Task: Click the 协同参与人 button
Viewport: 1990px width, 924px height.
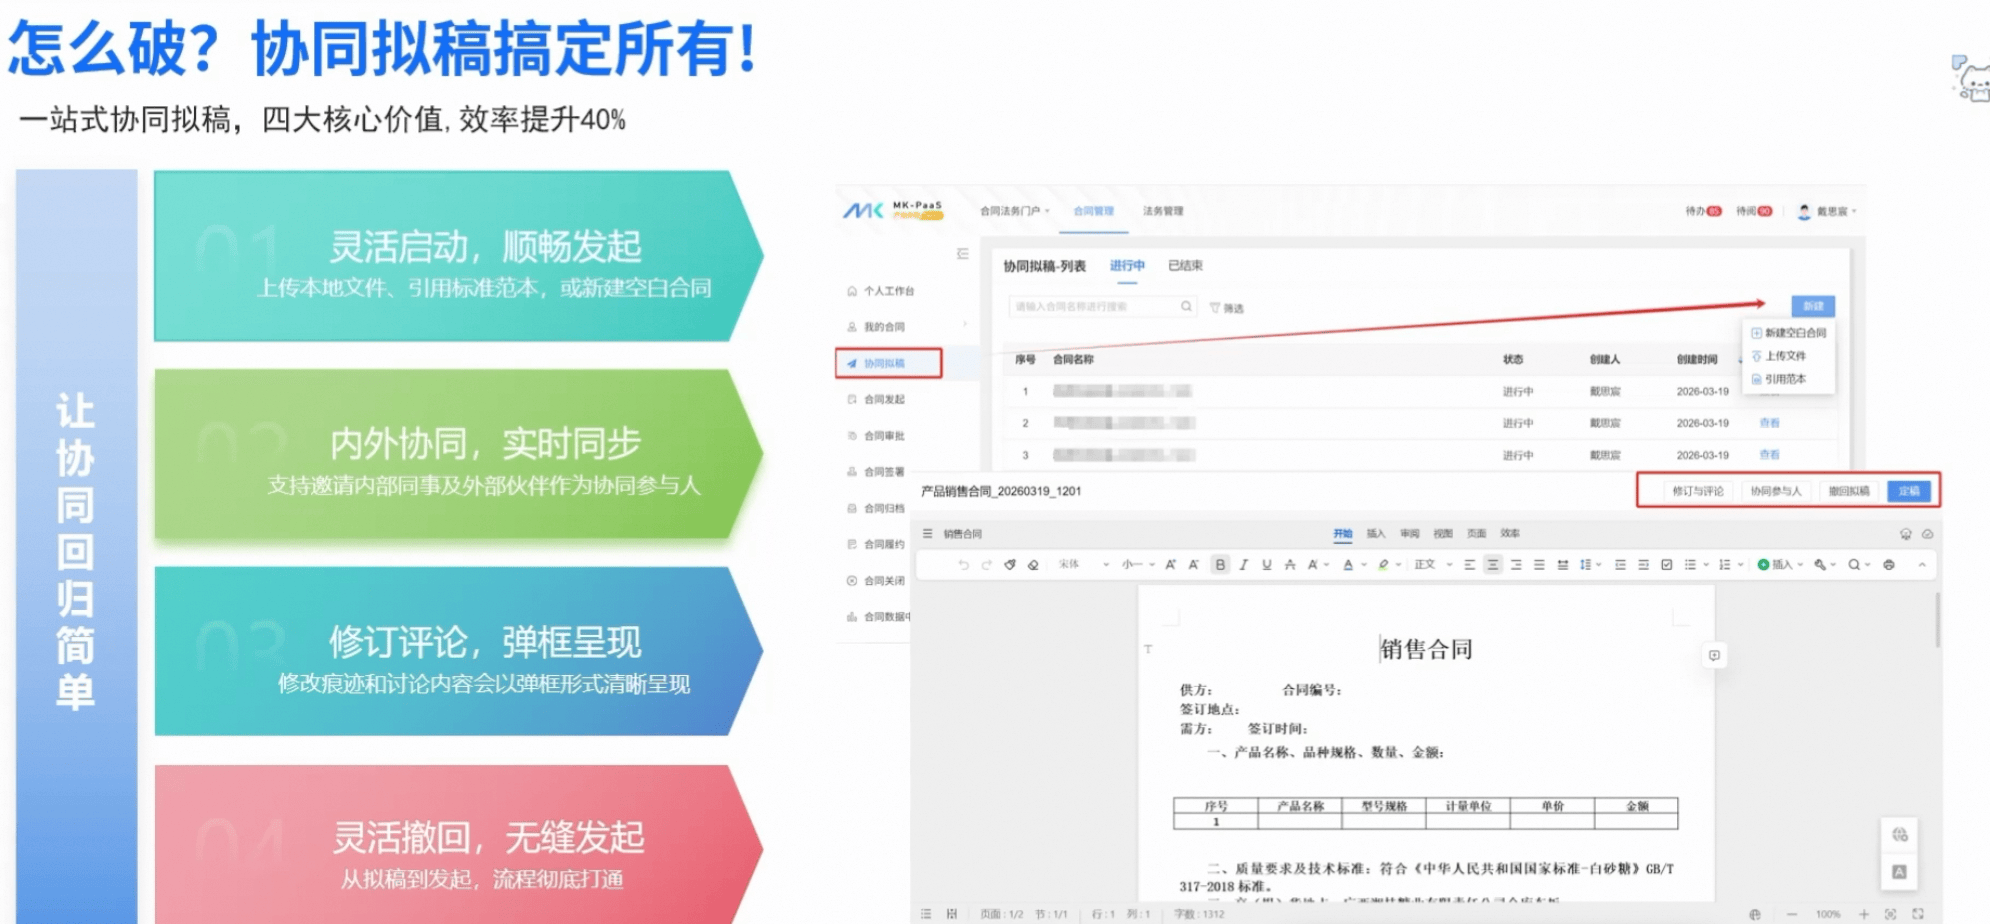Action: (x=1775, y=491)
